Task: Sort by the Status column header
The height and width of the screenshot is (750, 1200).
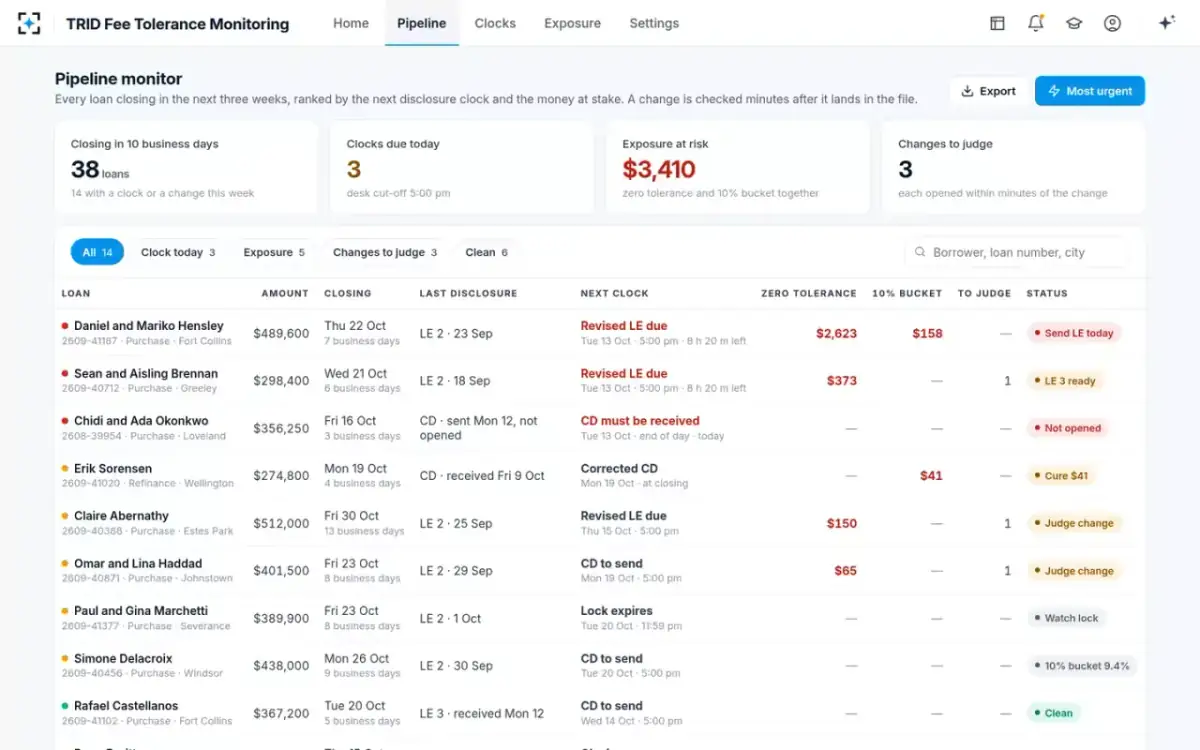Action: [1047, 293]
